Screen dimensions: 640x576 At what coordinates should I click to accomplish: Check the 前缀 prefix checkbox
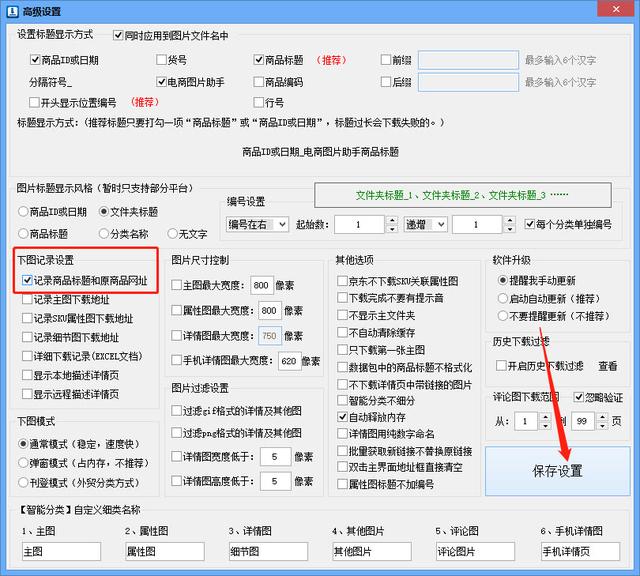pos(387,60)
